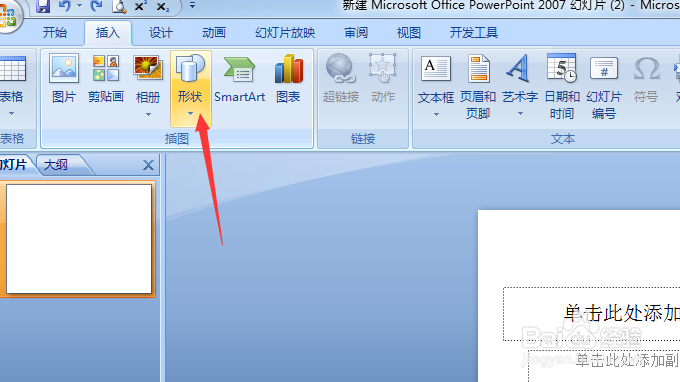The height and width of the screenshot is (382, 680).
Task: Expand the 文本框 dropdown arrow
Action: pyautogui.click(x=436, y=114)
